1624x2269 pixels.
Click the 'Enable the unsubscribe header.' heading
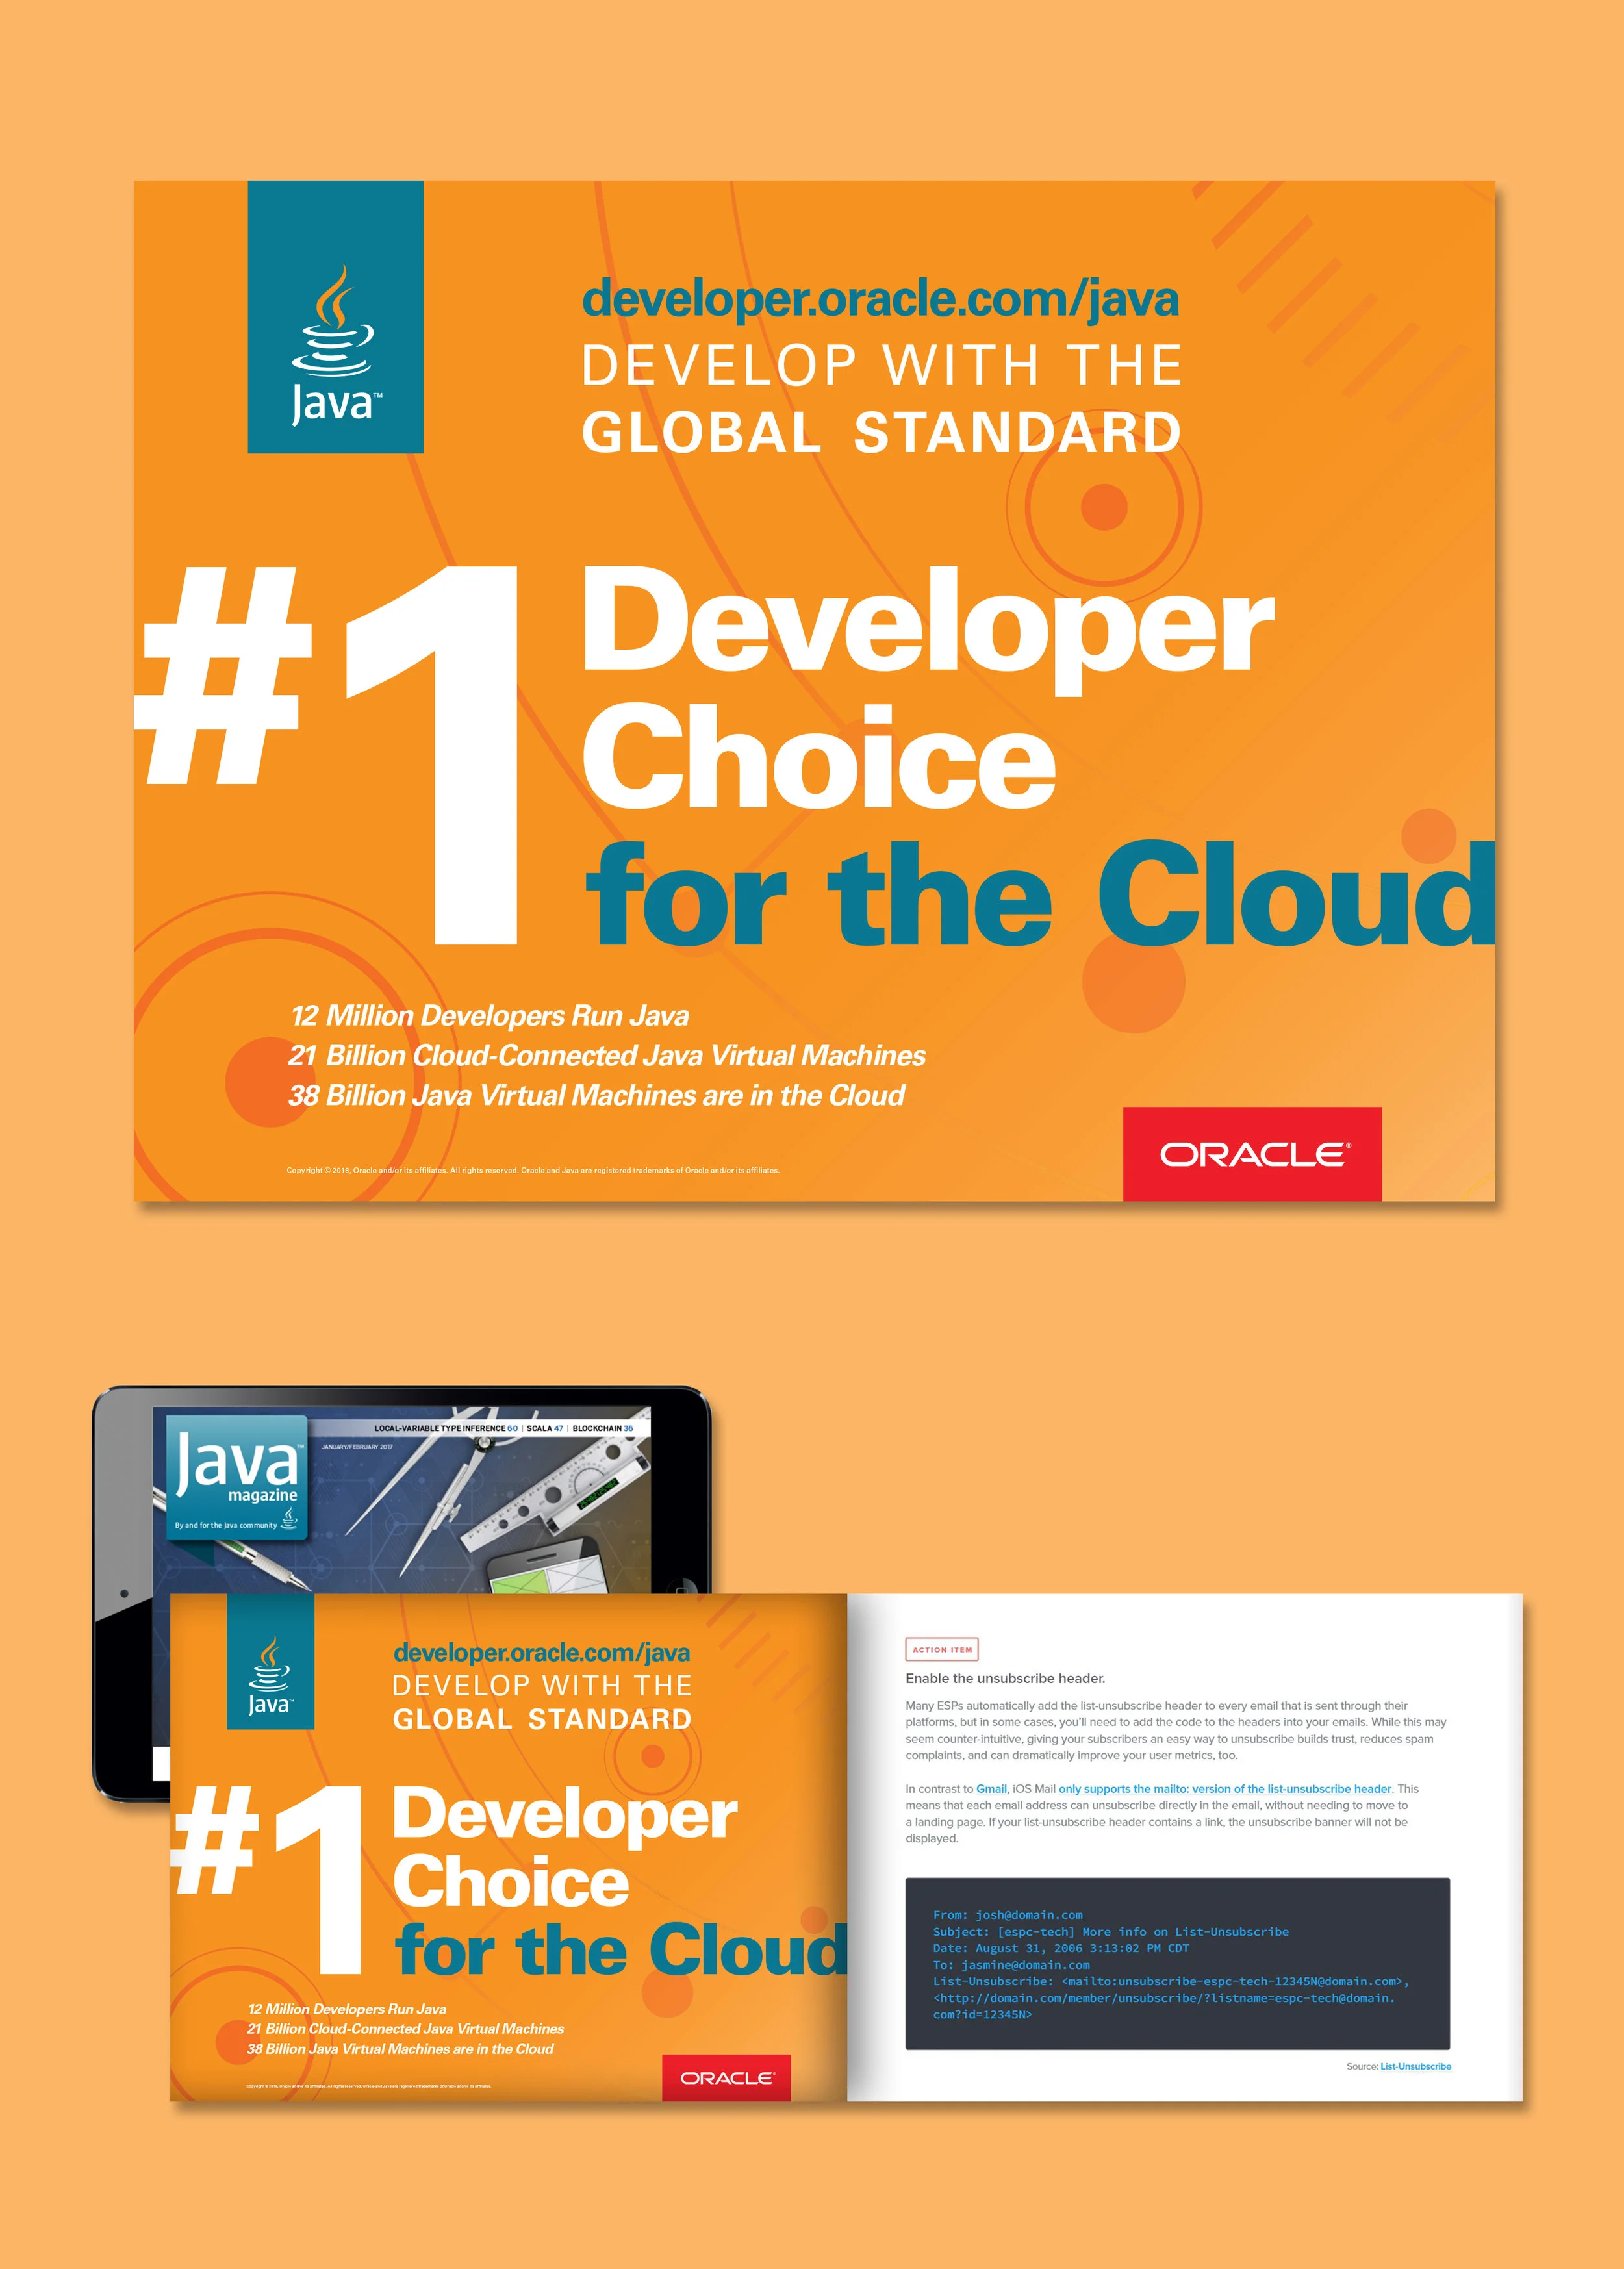point(1005,1679)
